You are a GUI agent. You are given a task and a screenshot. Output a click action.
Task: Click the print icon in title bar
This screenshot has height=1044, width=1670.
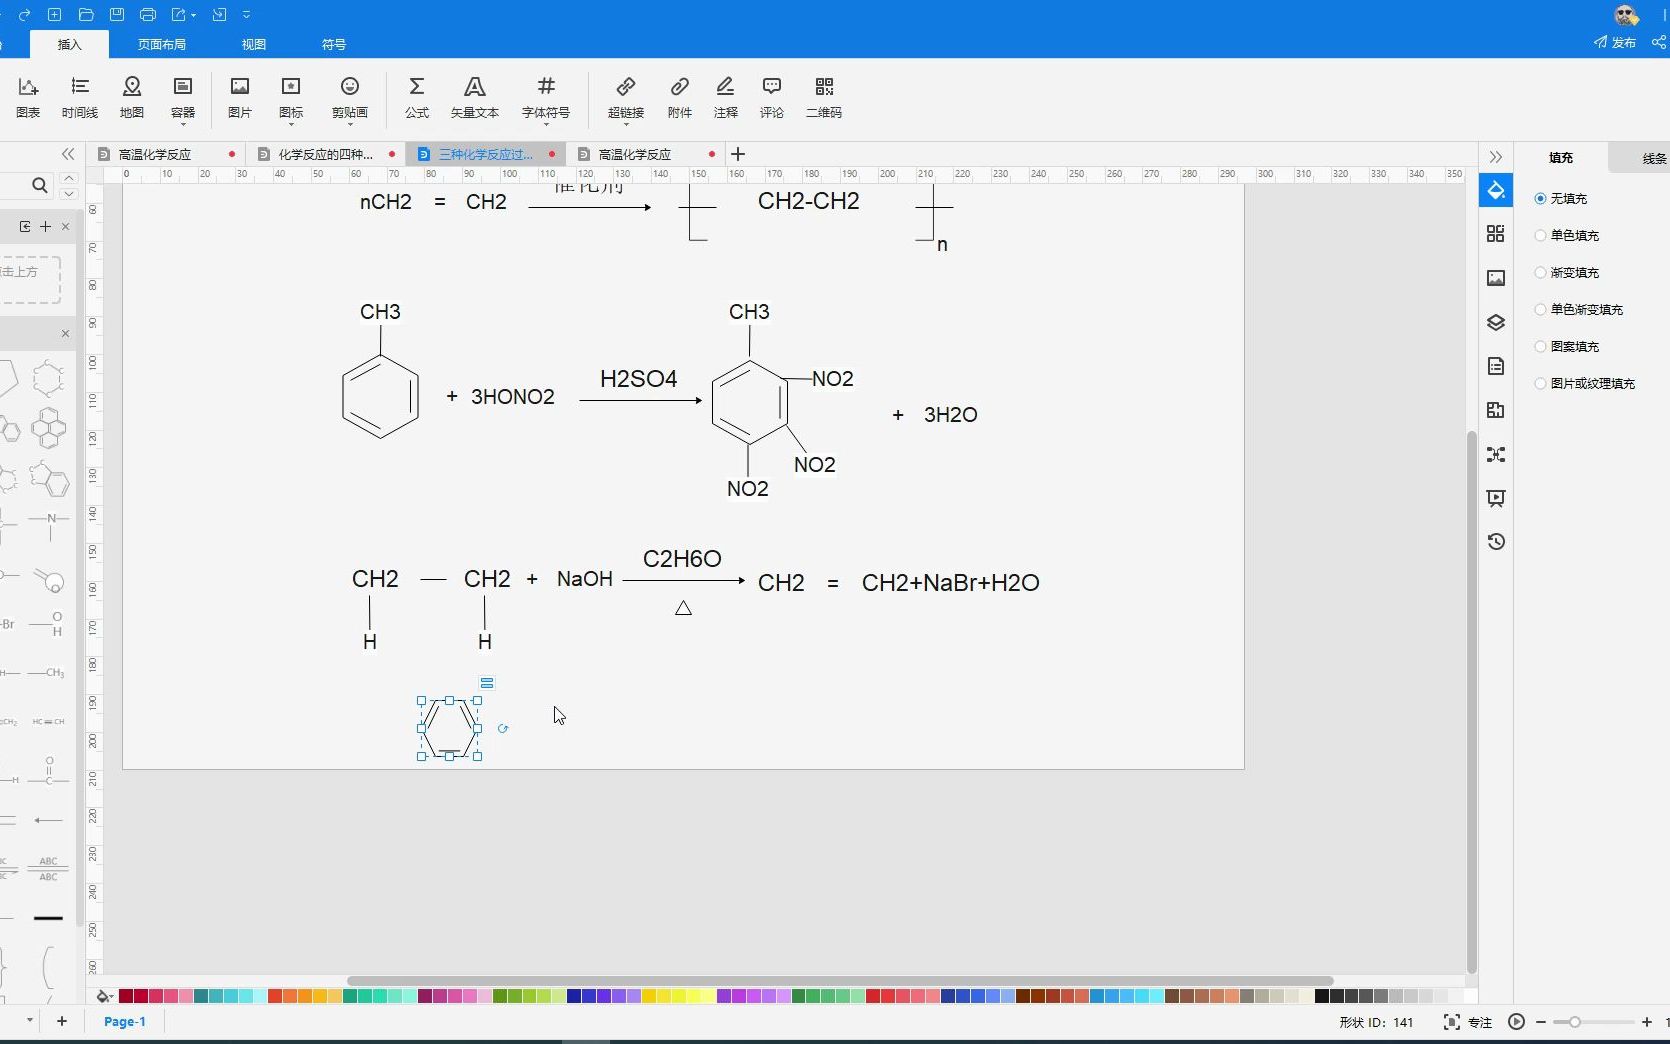point(148,15)
